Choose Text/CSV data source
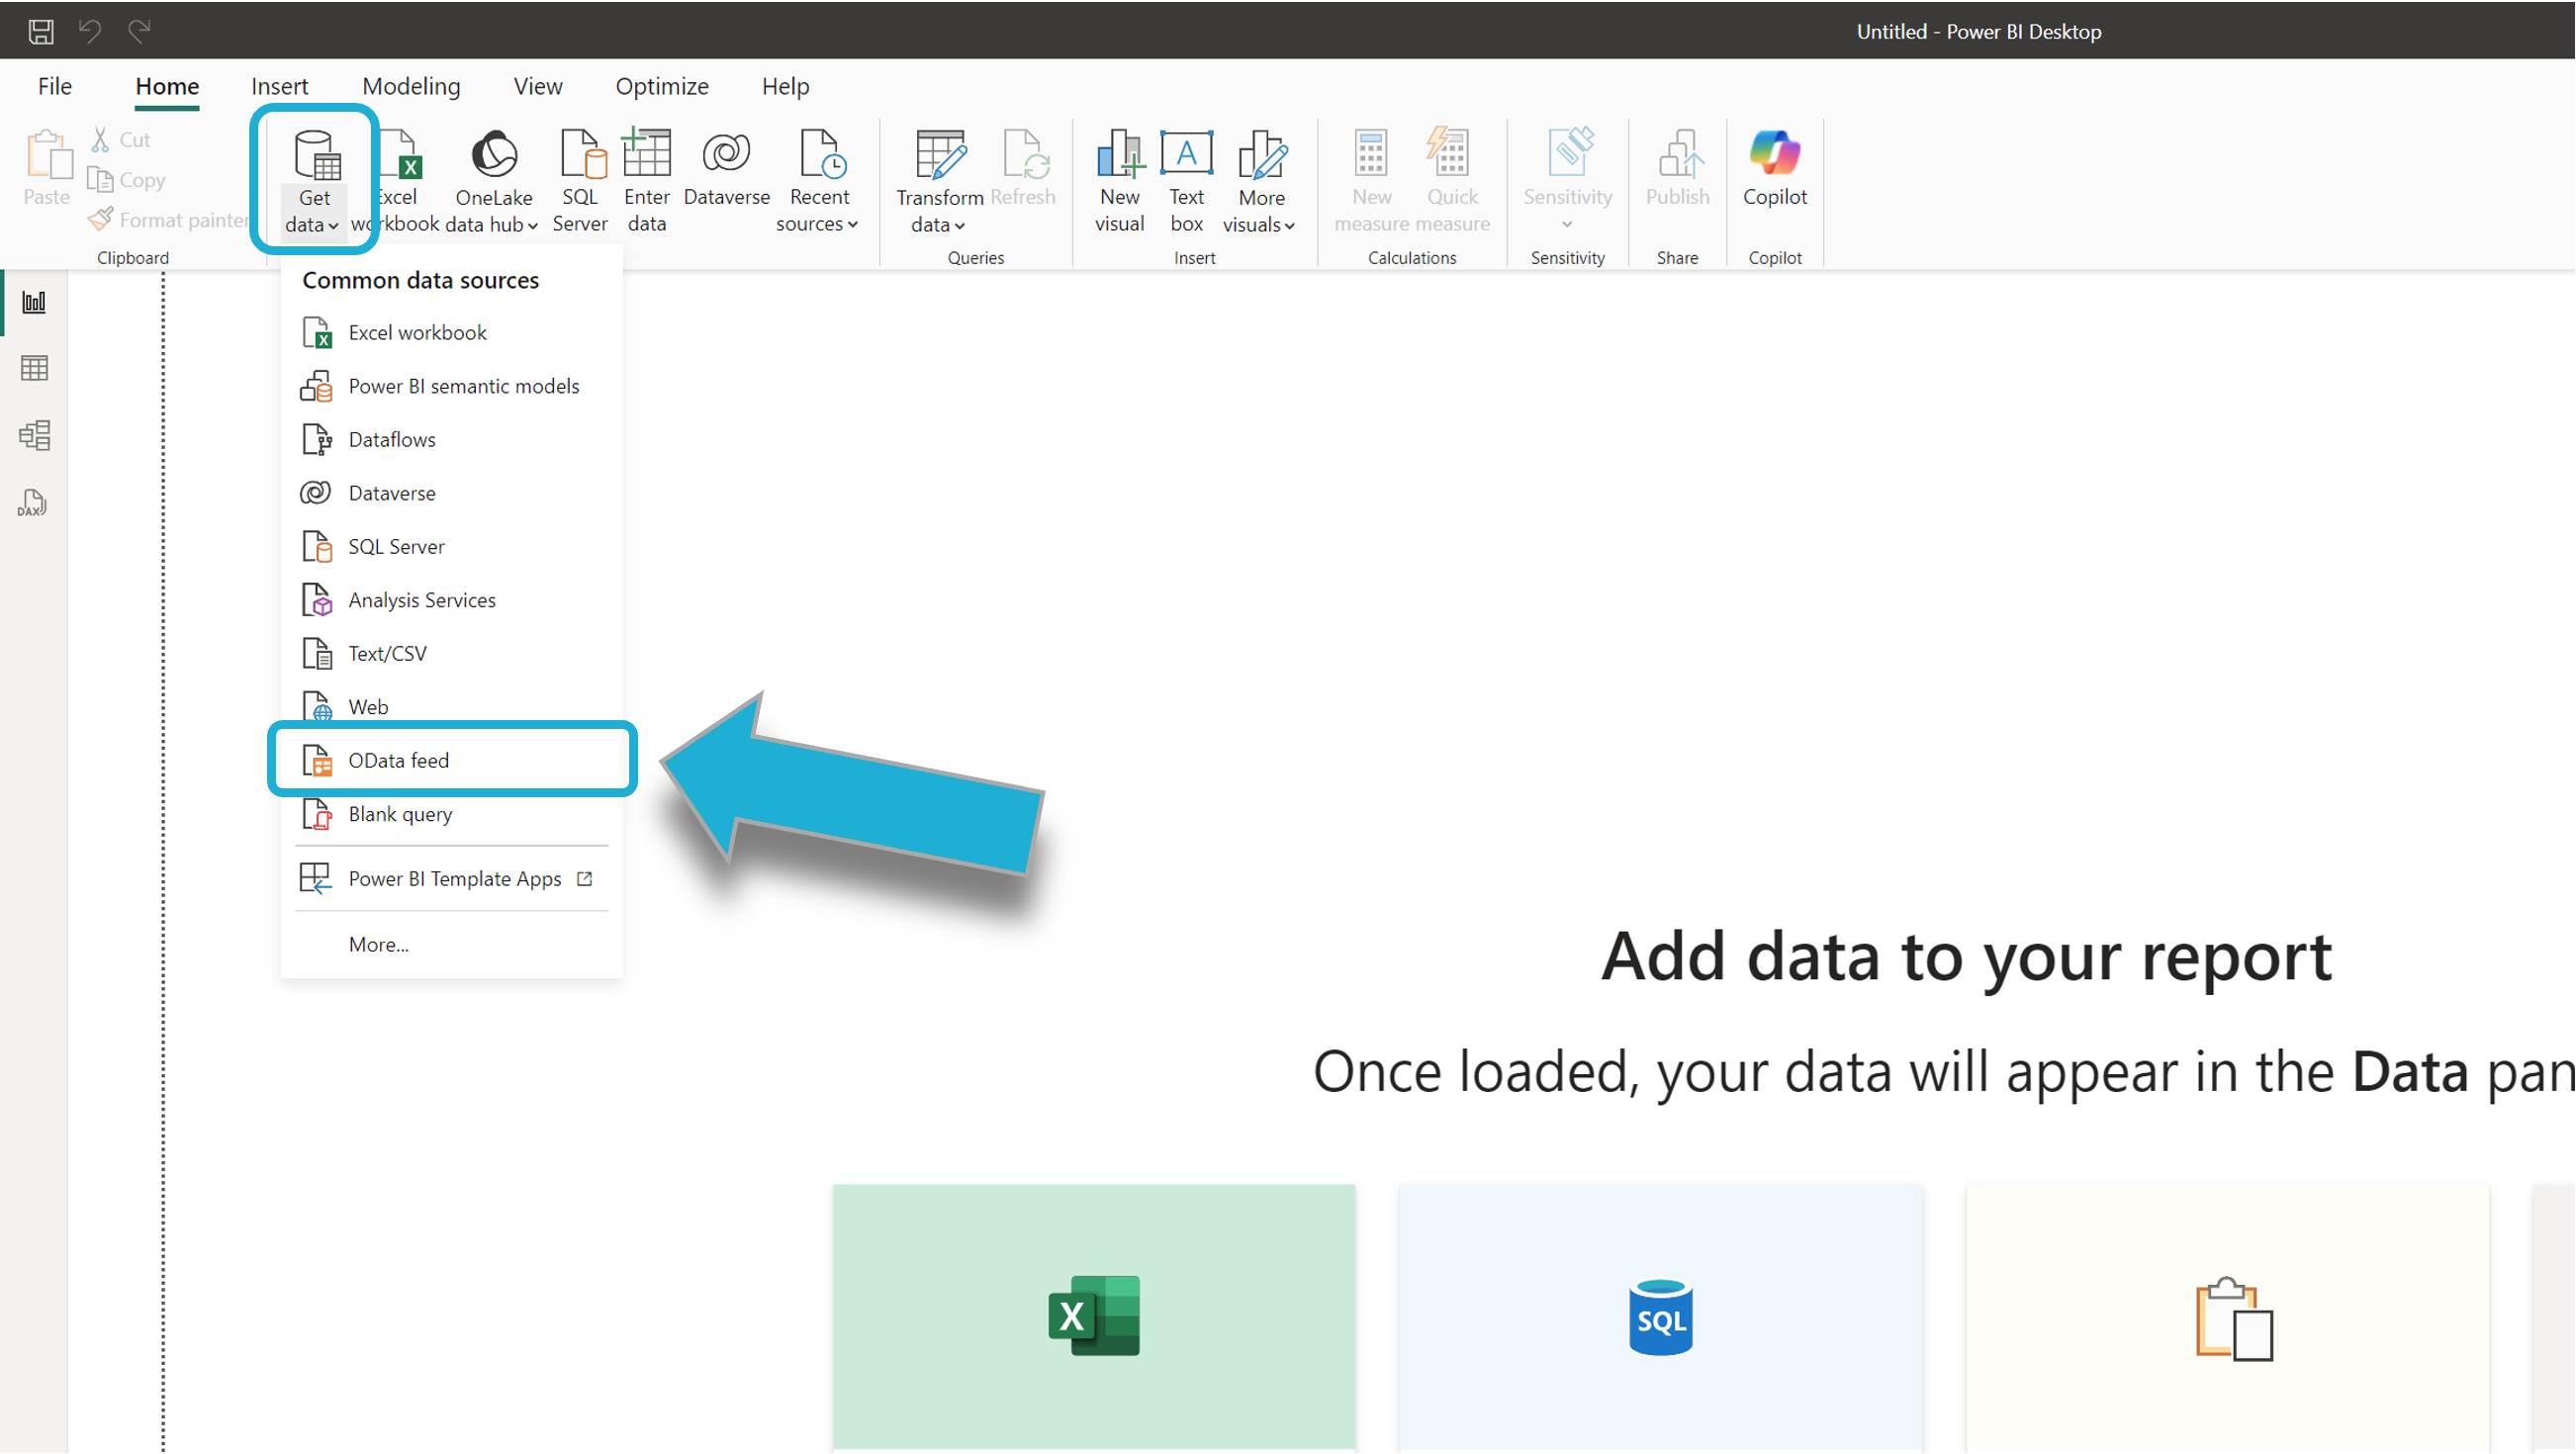 pos(388,653)
